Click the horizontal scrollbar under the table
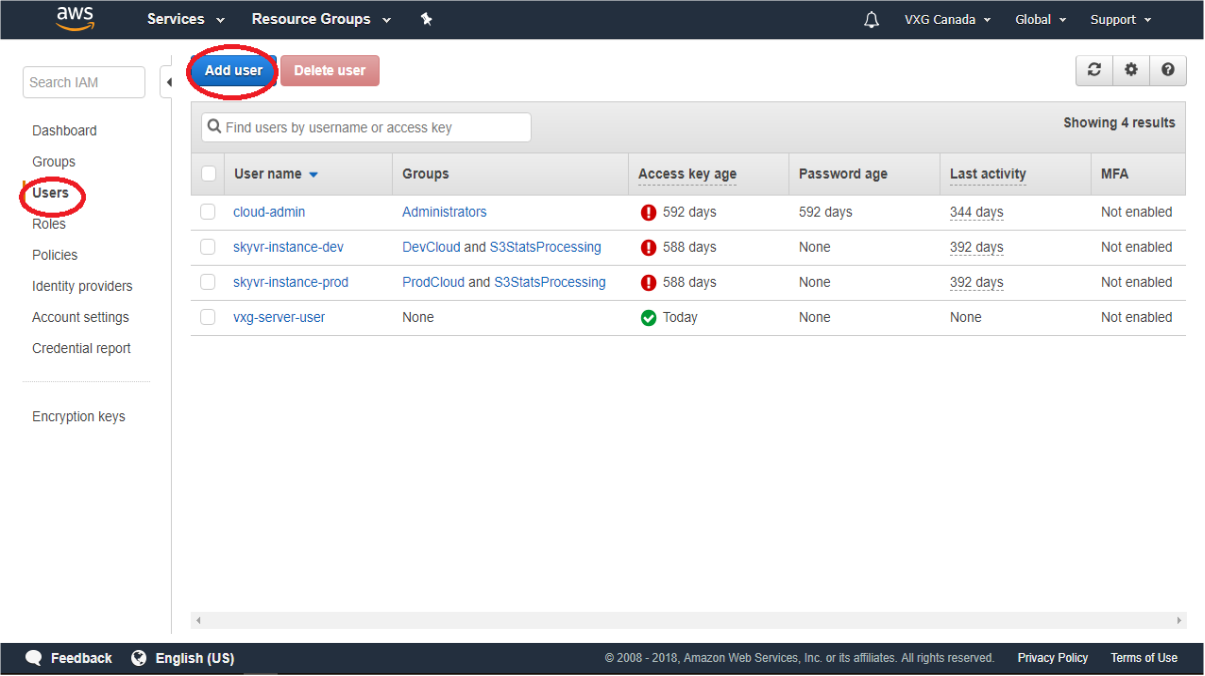The width and height of the screenshot is (1205, 676). [688, 620]
